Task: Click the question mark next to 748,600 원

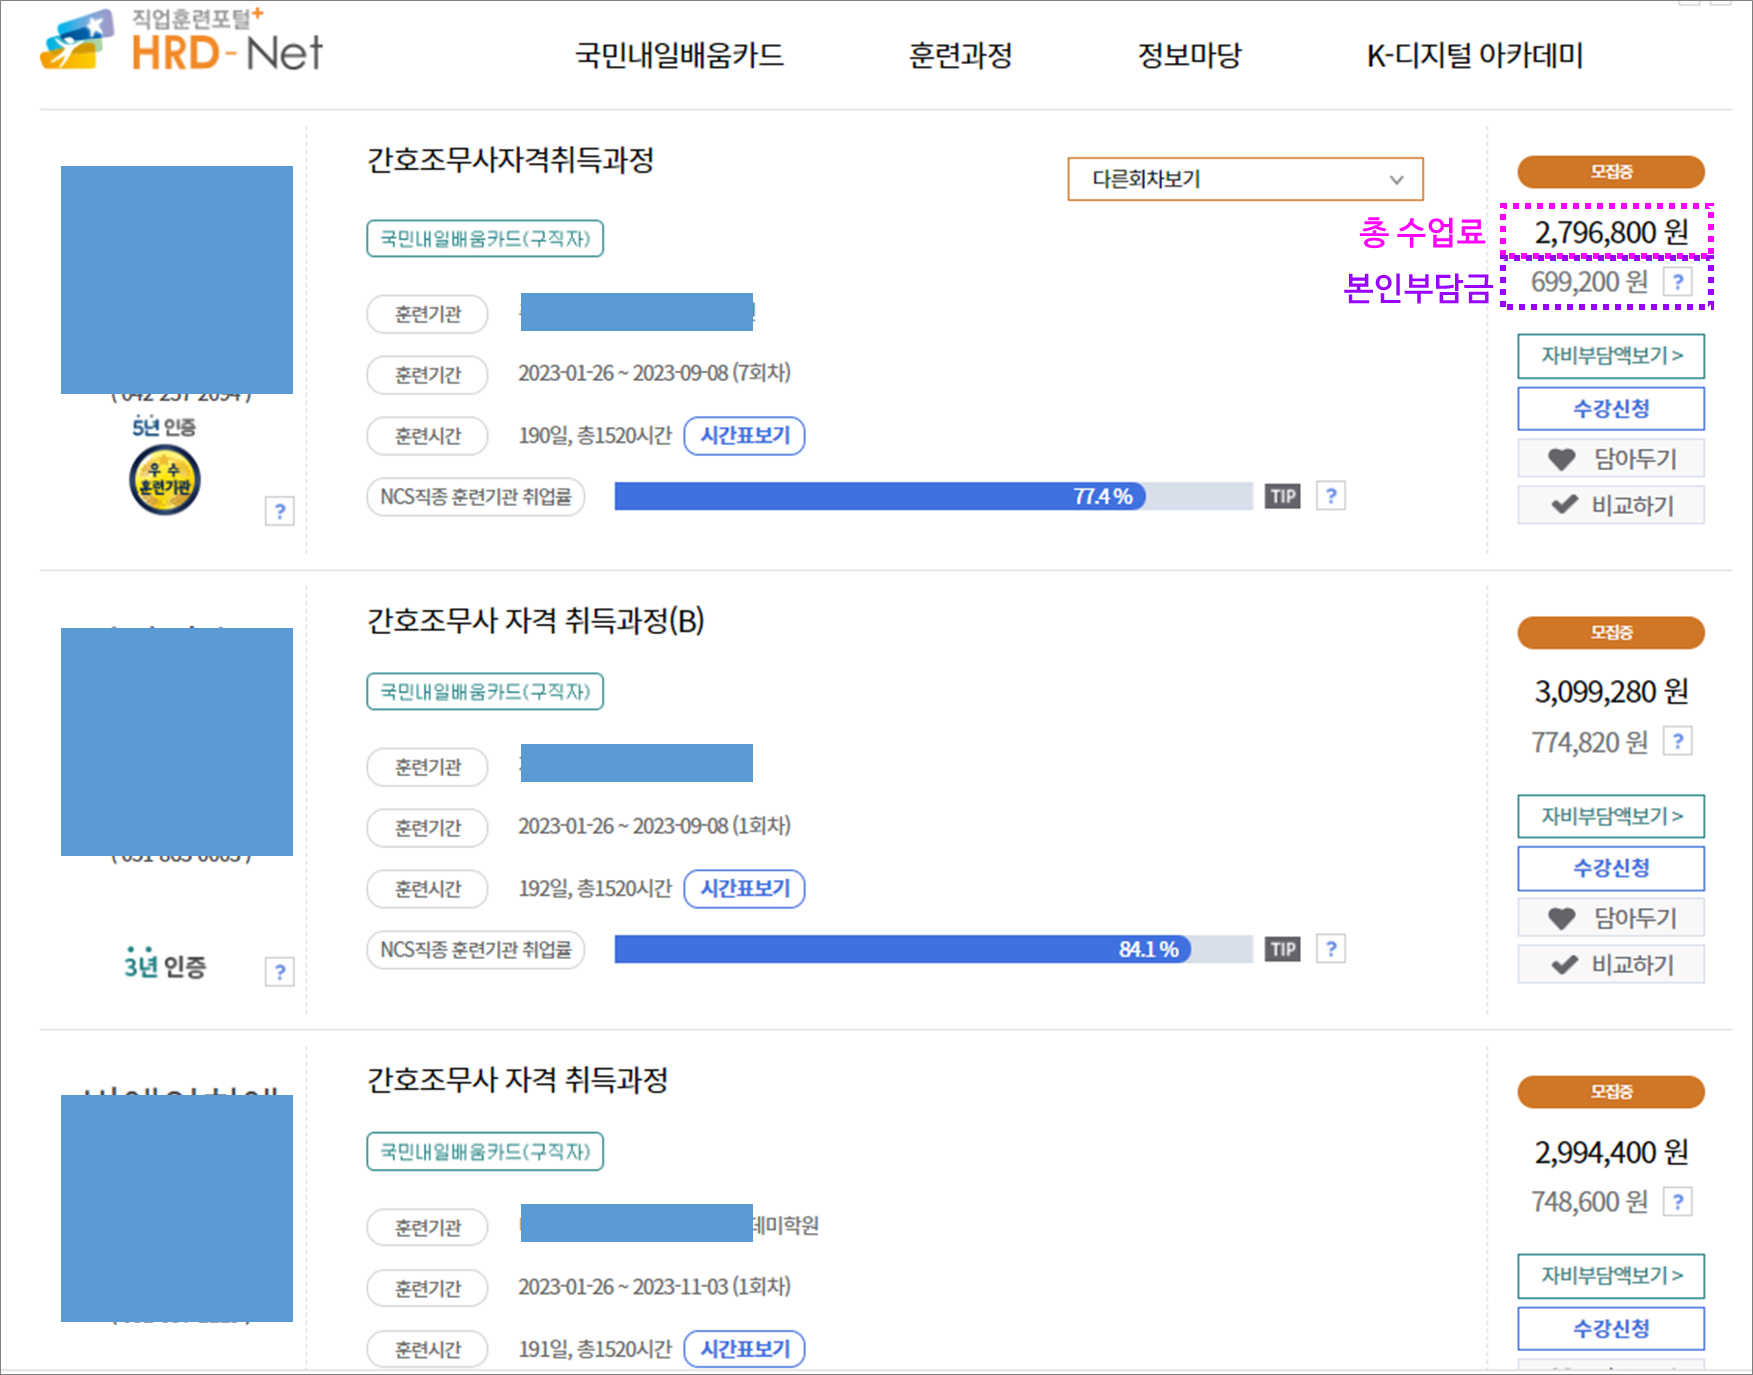Action: click(1679, 1201)
